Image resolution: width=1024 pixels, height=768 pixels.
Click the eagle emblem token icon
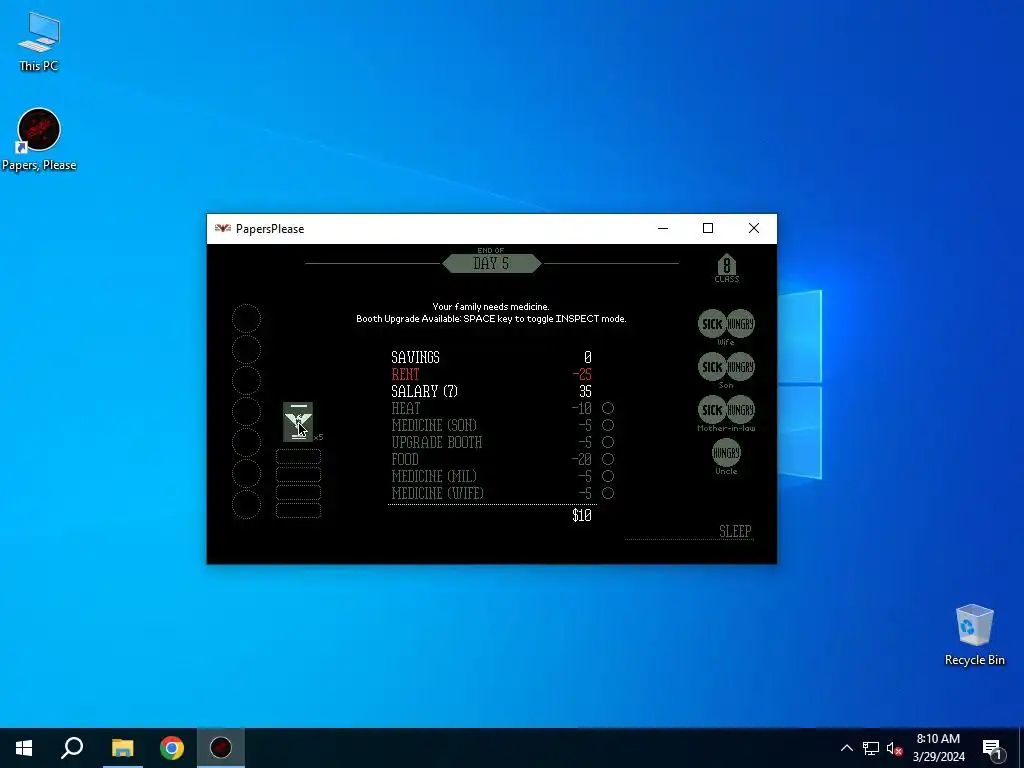click(298, 422)
